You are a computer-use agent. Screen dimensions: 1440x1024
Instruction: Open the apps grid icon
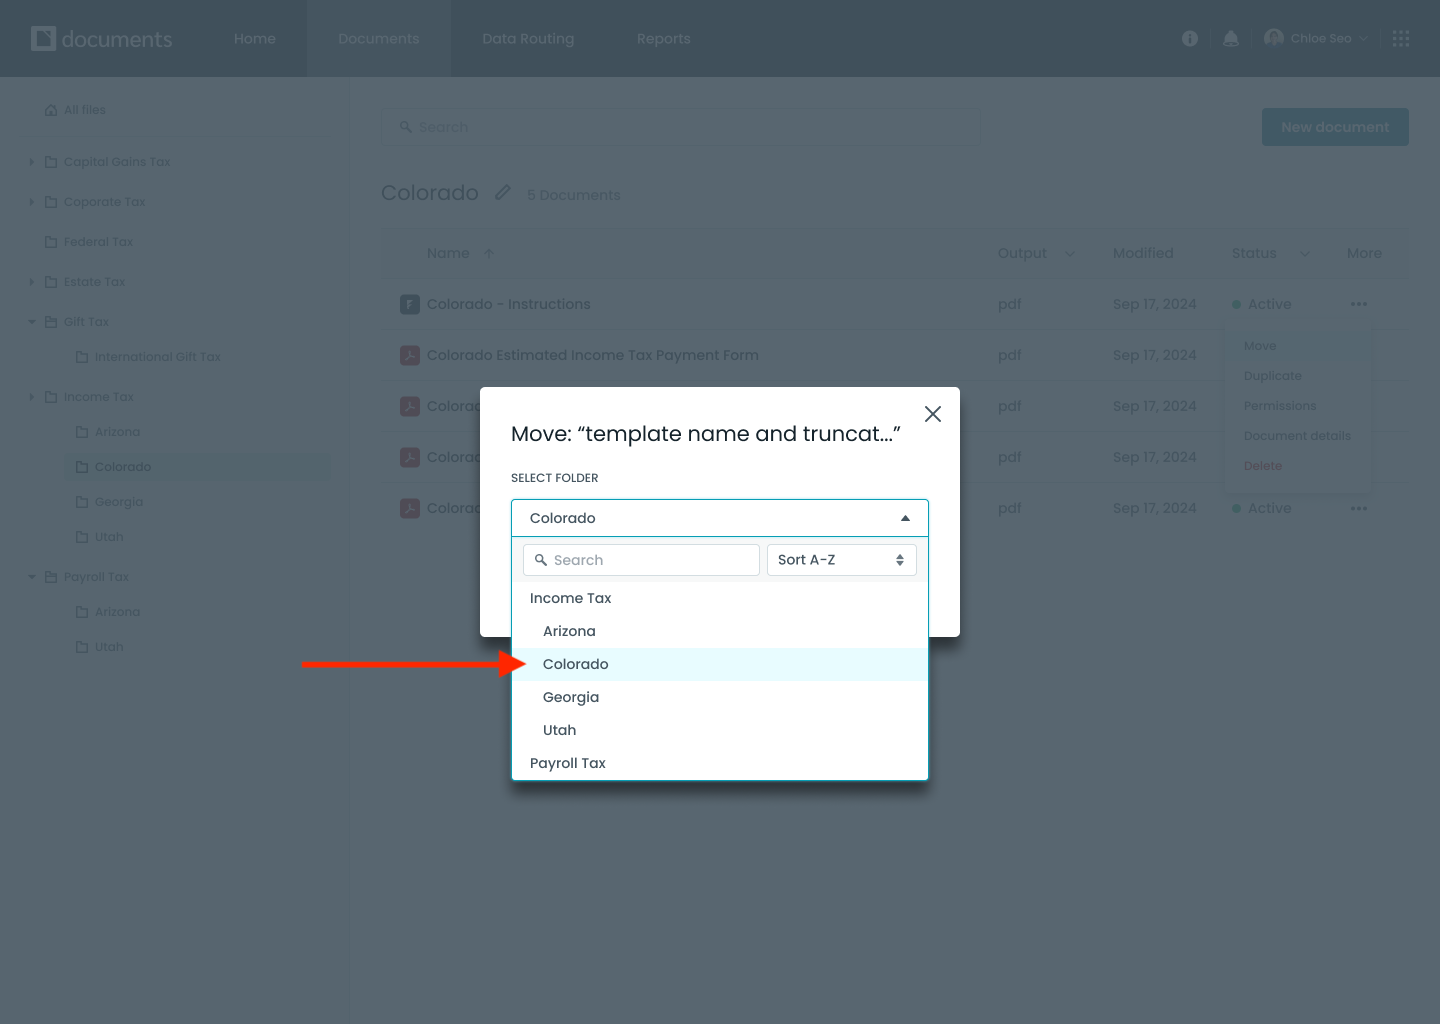coord(1401,39)
